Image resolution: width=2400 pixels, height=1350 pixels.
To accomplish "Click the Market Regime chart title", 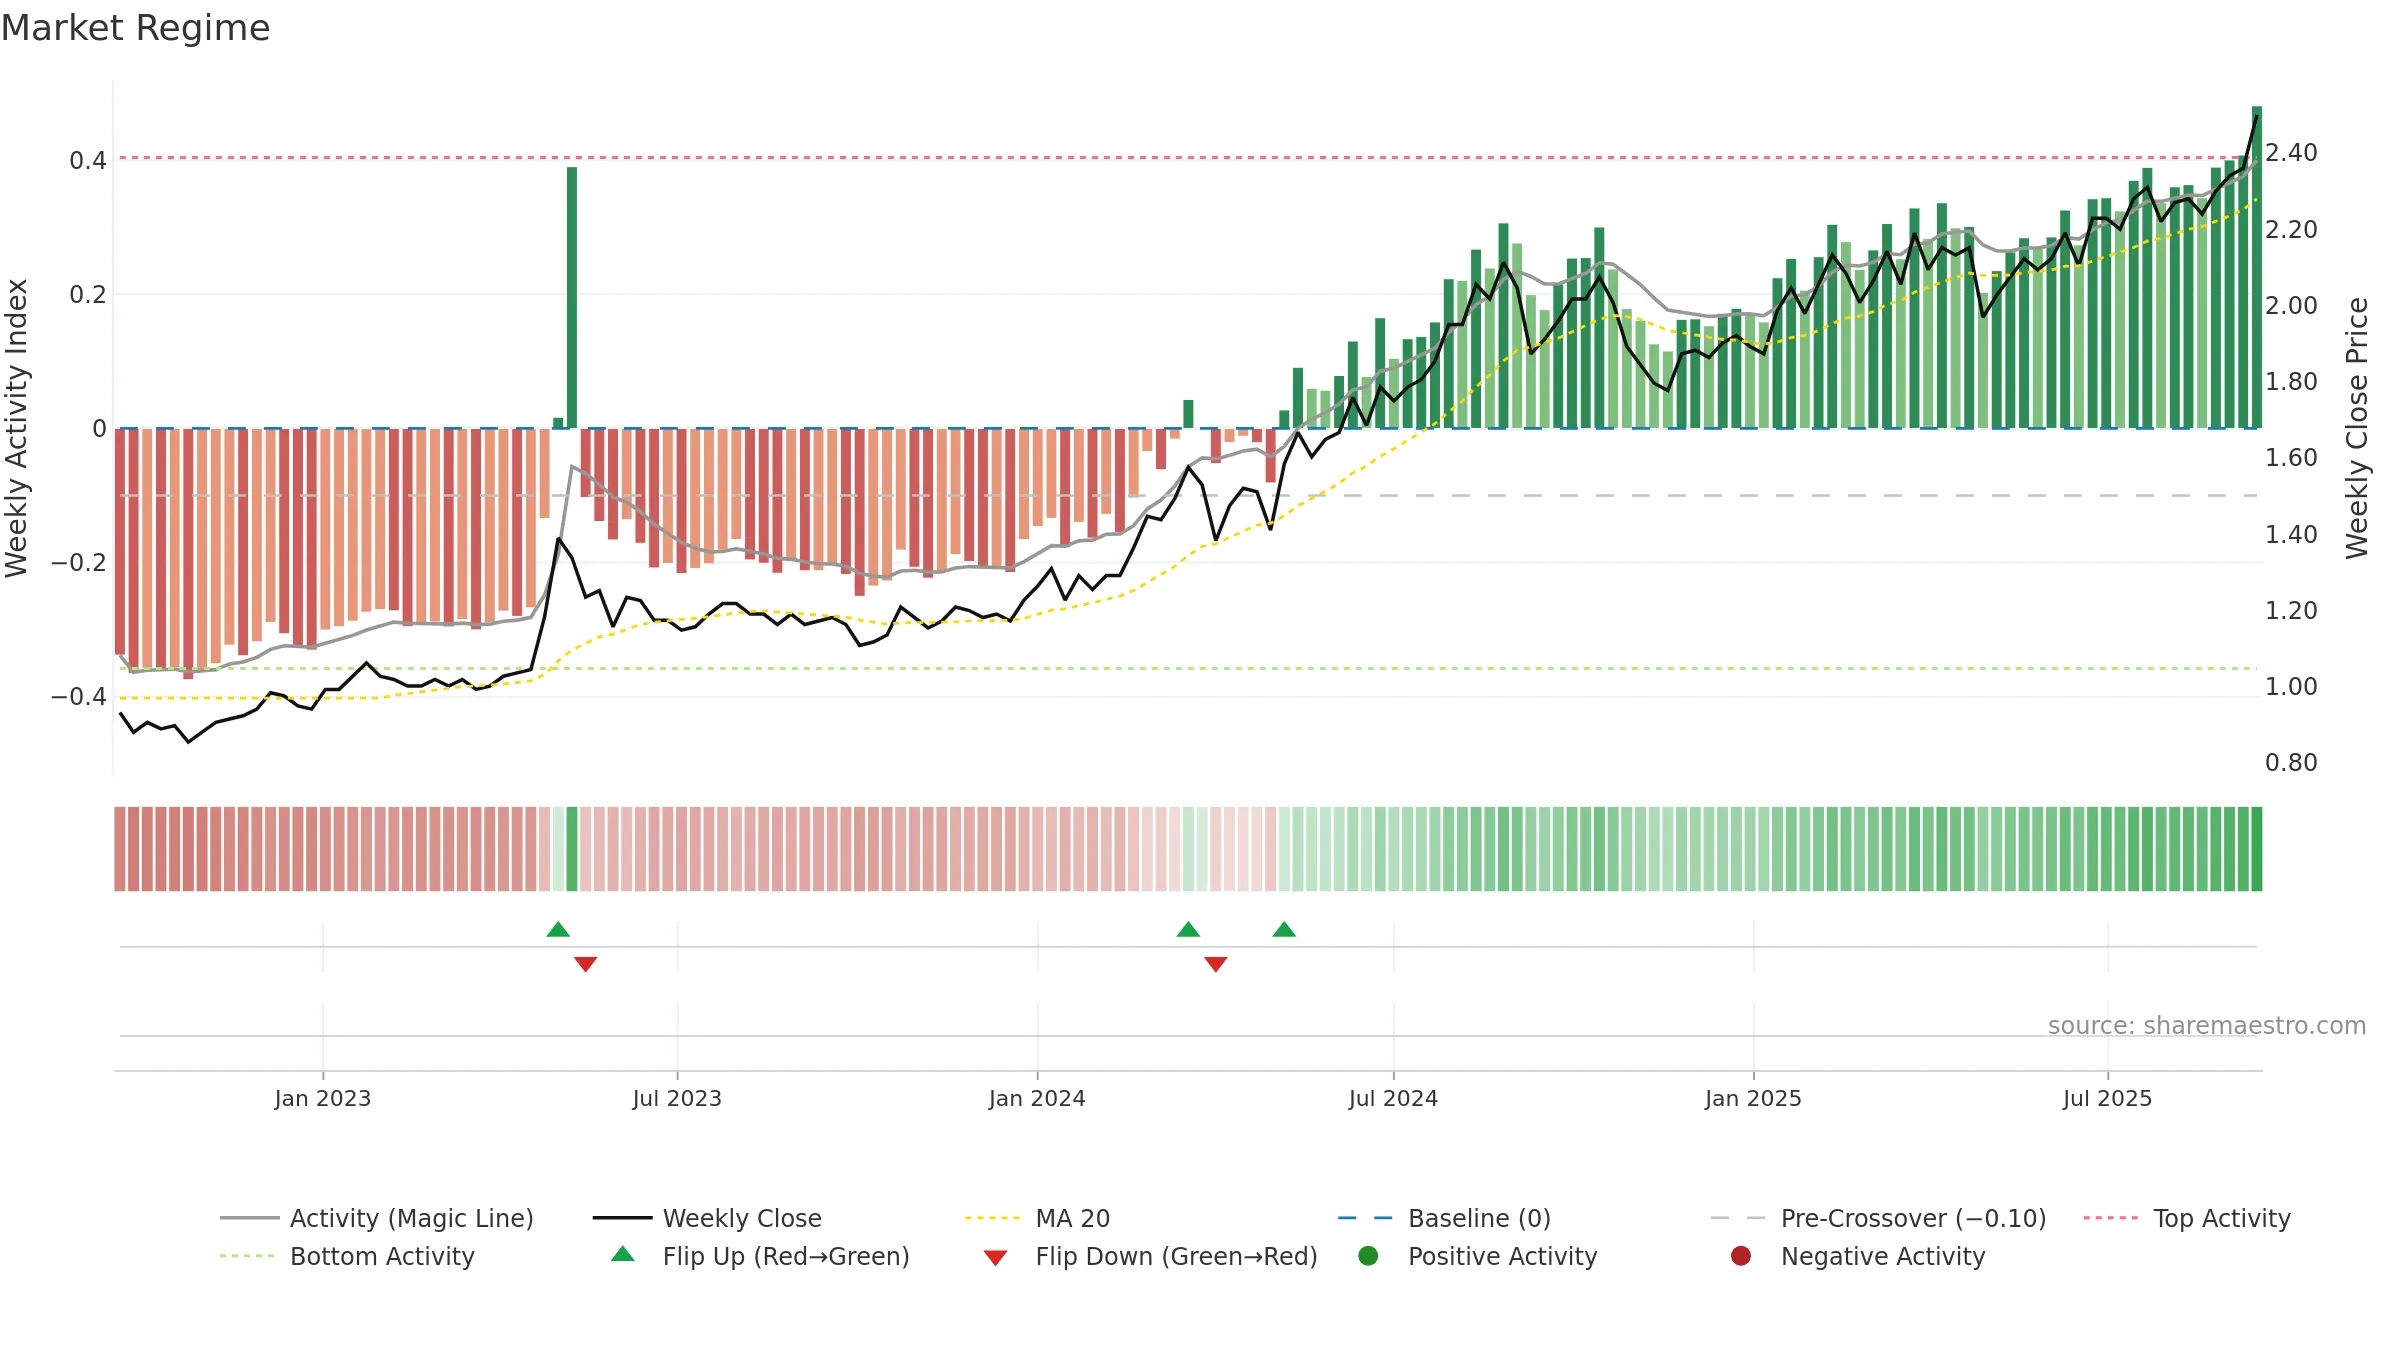I will [135, 28].
